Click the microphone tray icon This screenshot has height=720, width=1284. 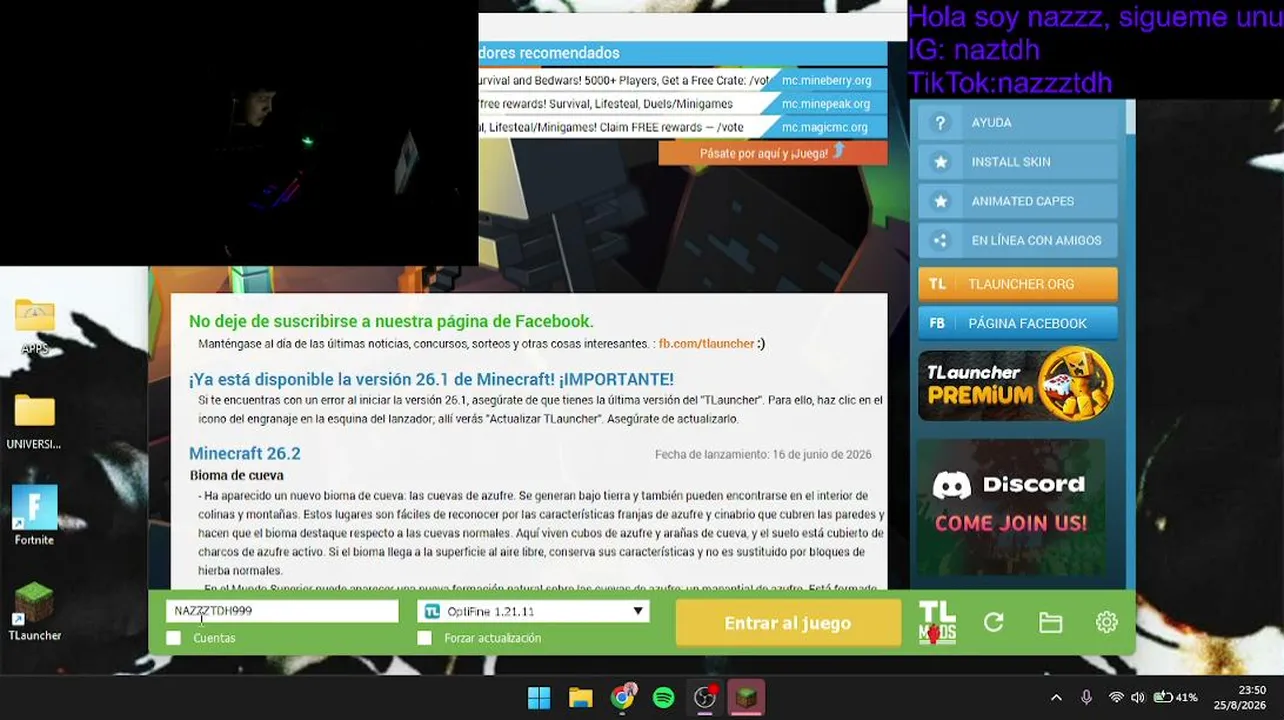coord(1086,697)
